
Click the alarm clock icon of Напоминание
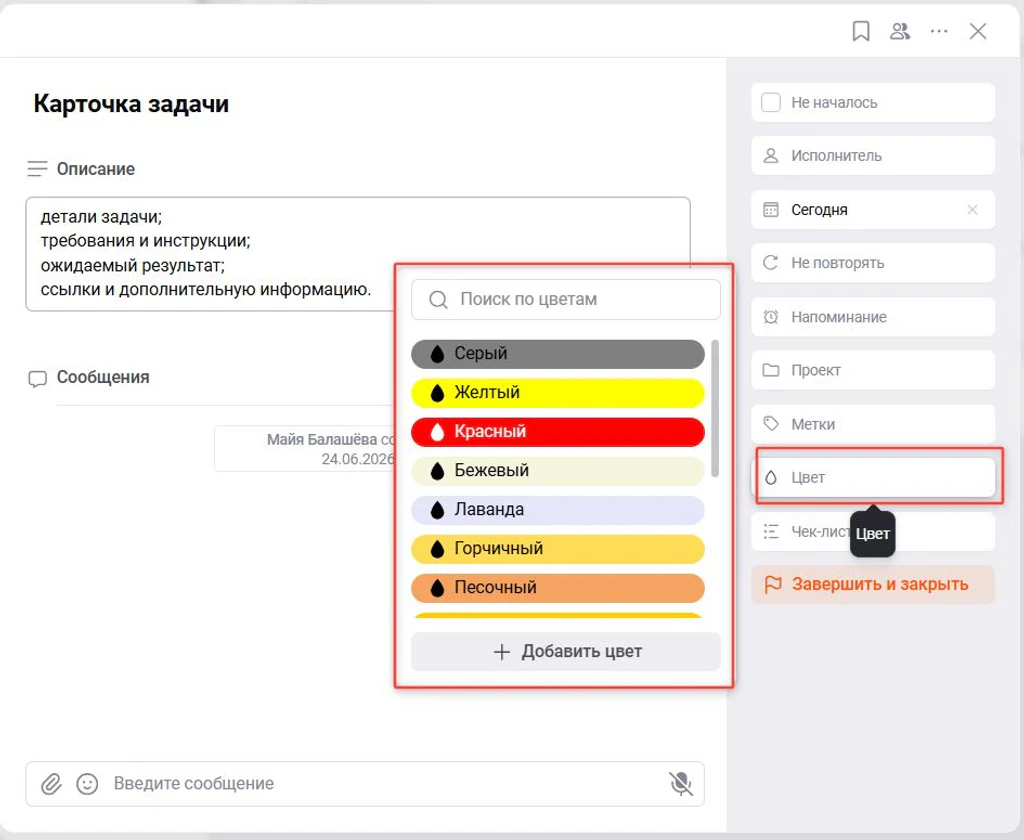click(771, 317)
